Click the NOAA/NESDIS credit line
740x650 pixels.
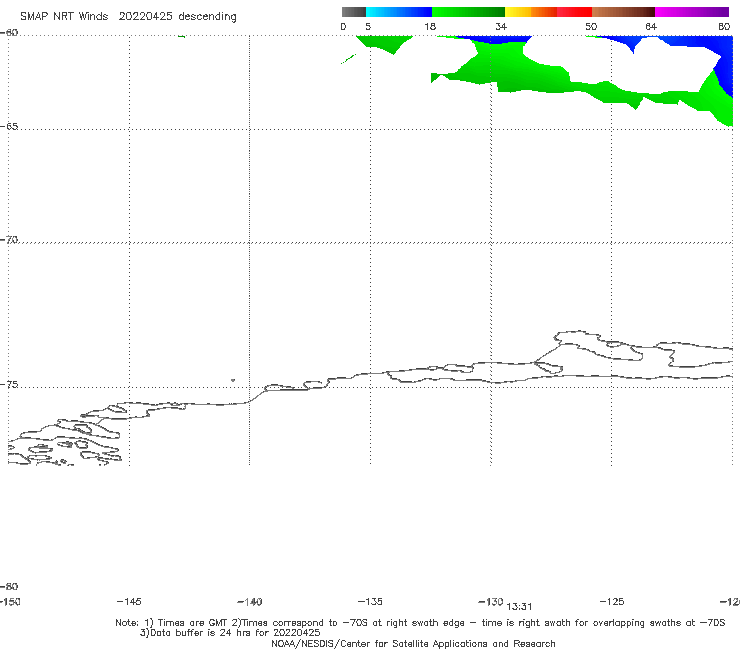413,643
